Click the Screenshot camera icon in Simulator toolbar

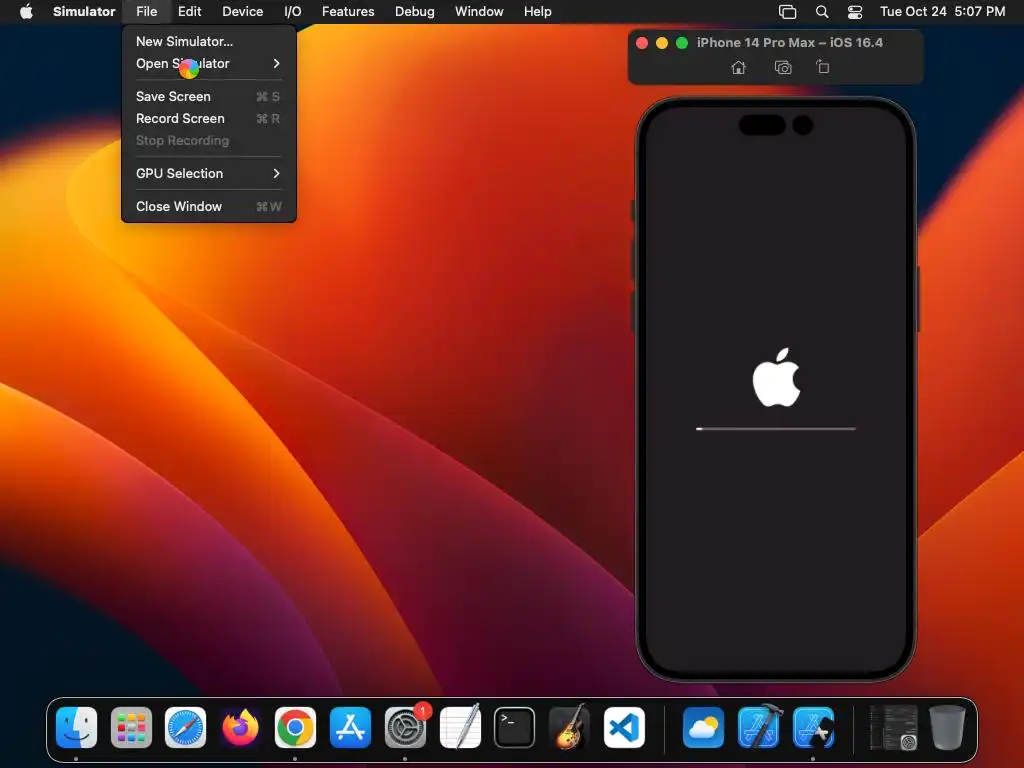782,67
